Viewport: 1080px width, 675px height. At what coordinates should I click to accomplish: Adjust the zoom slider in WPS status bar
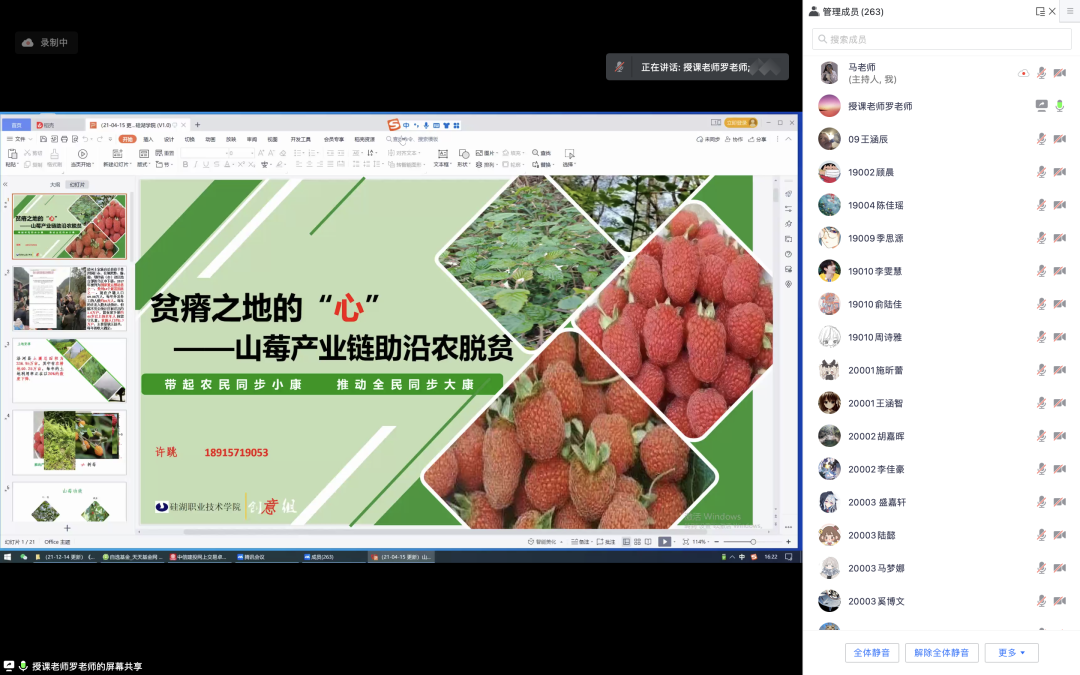pyautogui.click(x=753, y=541)
